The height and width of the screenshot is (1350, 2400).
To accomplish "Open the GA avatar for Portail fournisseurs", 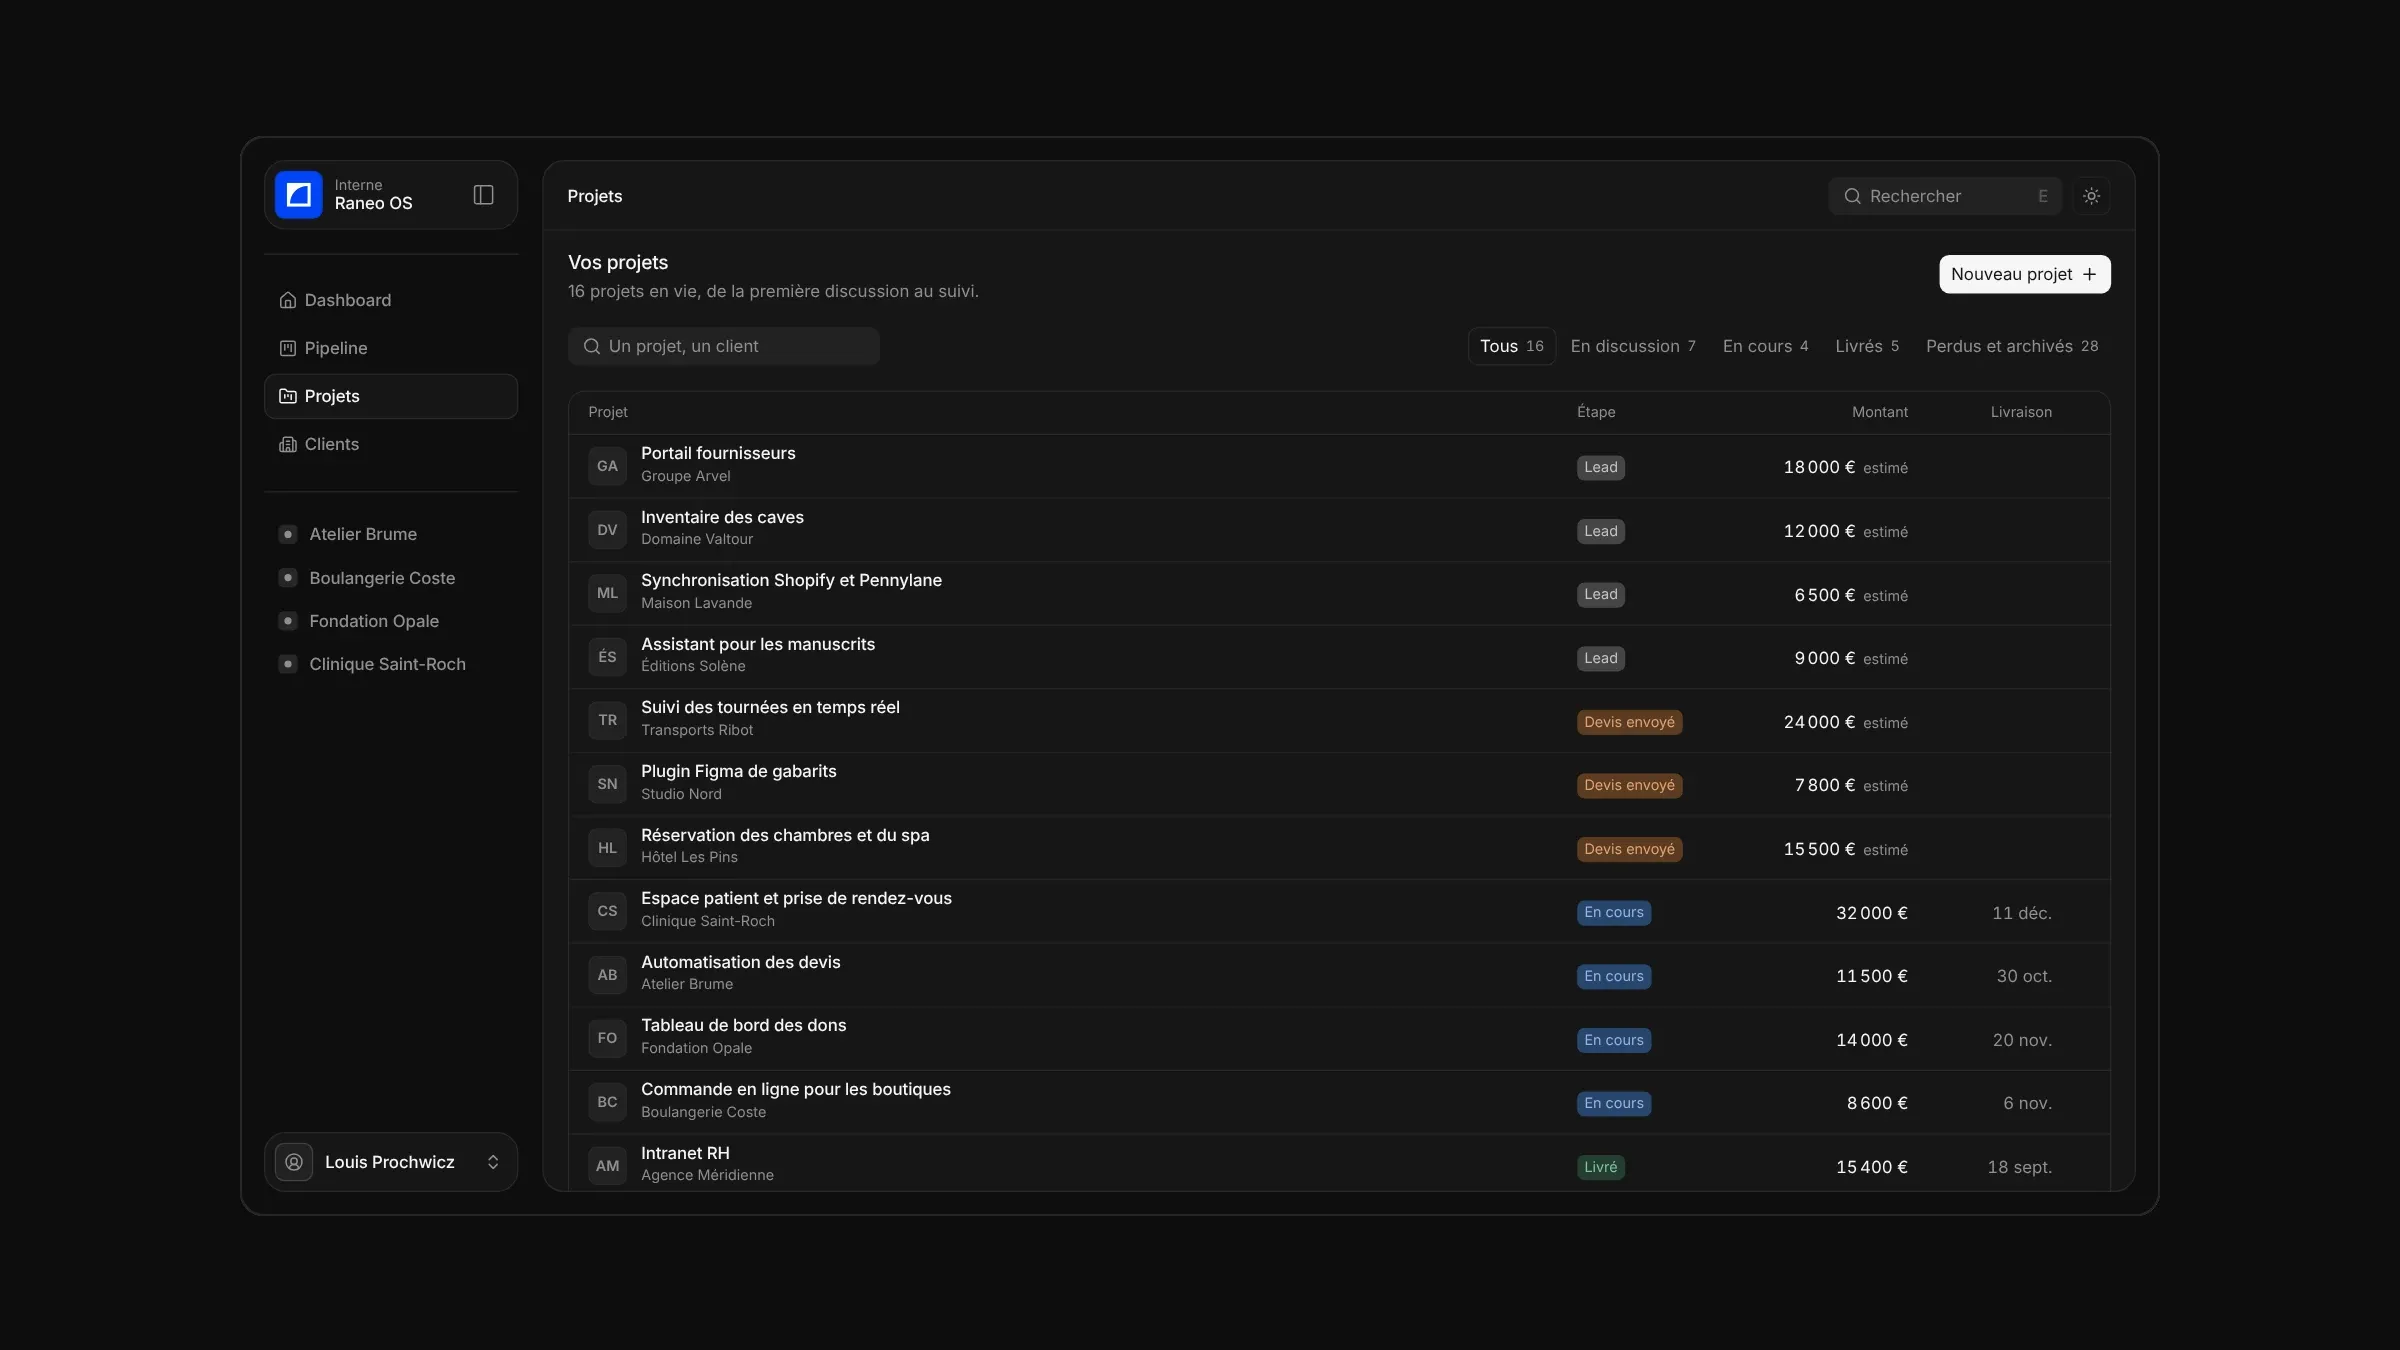I will 607,466.
